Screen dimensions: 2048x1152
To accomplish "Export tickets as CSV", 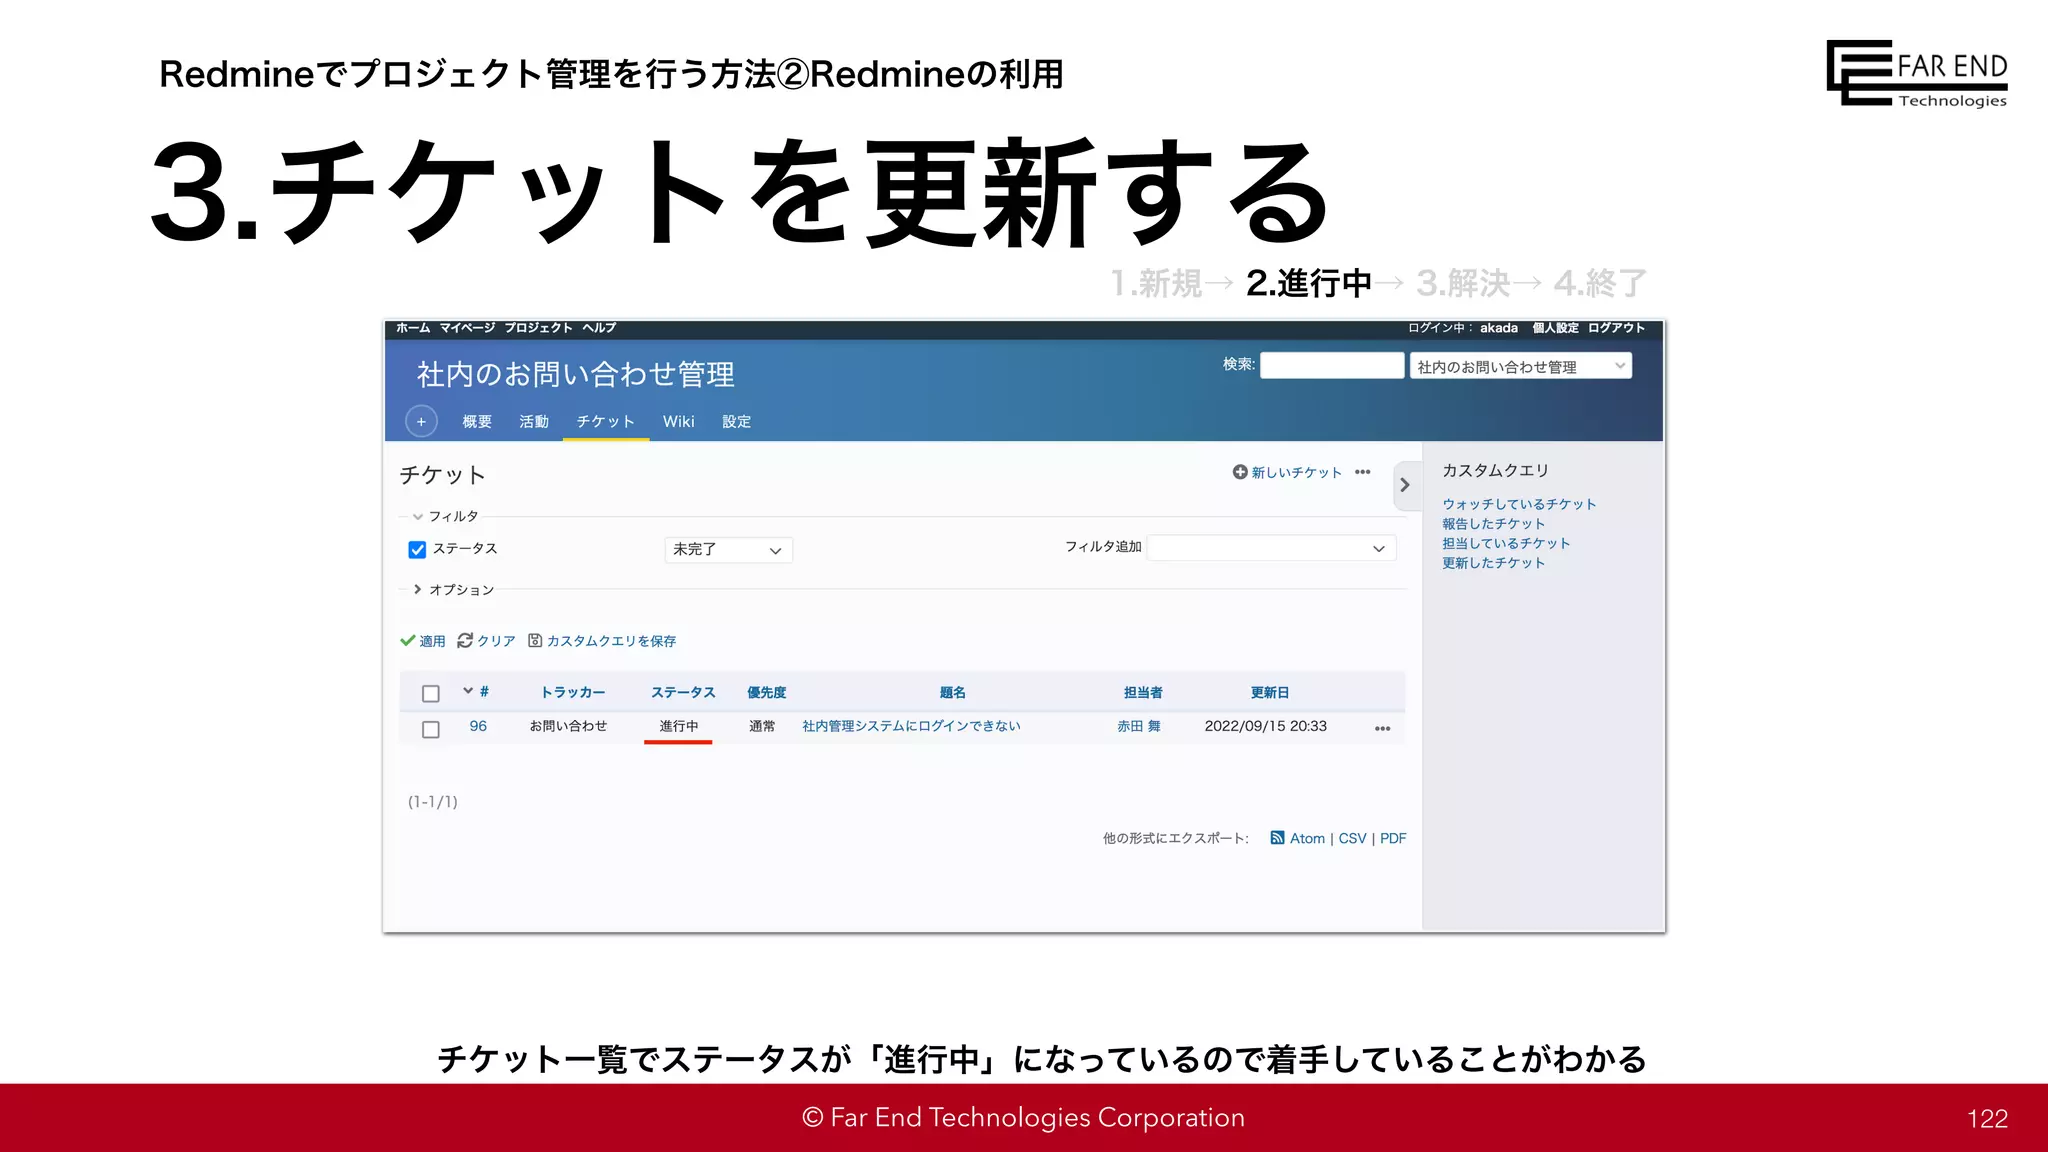I will [1352, 838].
